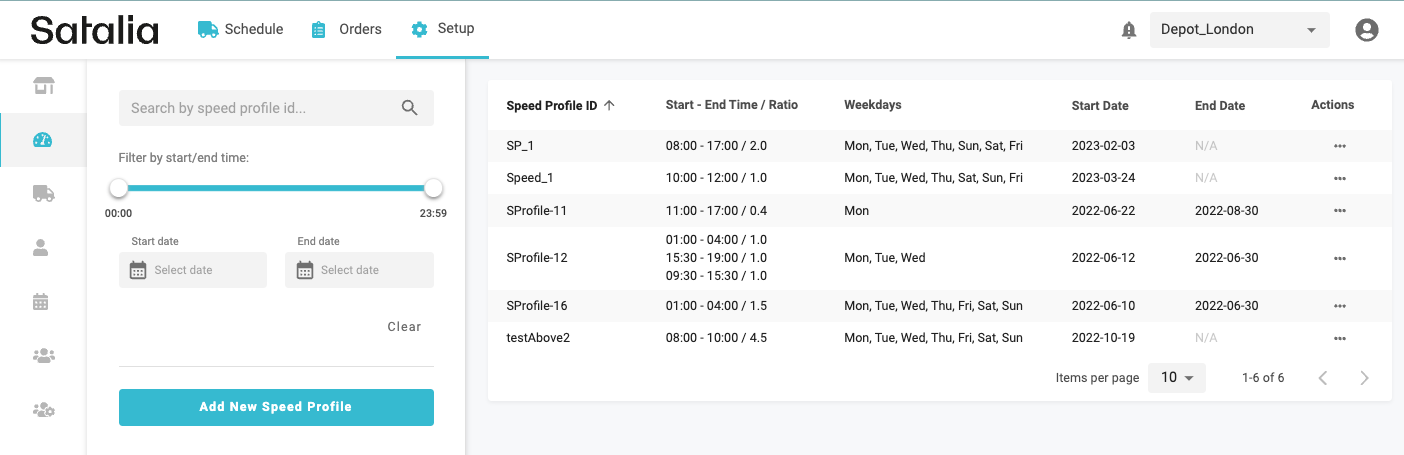Clear the filters with the Clear button

pos(404,327)
